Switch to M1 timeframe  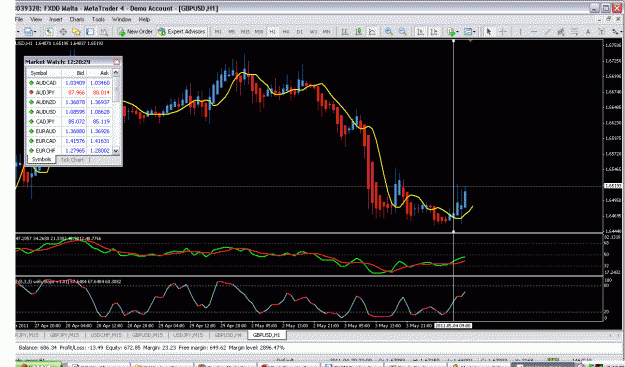click(x=218, y=31)
